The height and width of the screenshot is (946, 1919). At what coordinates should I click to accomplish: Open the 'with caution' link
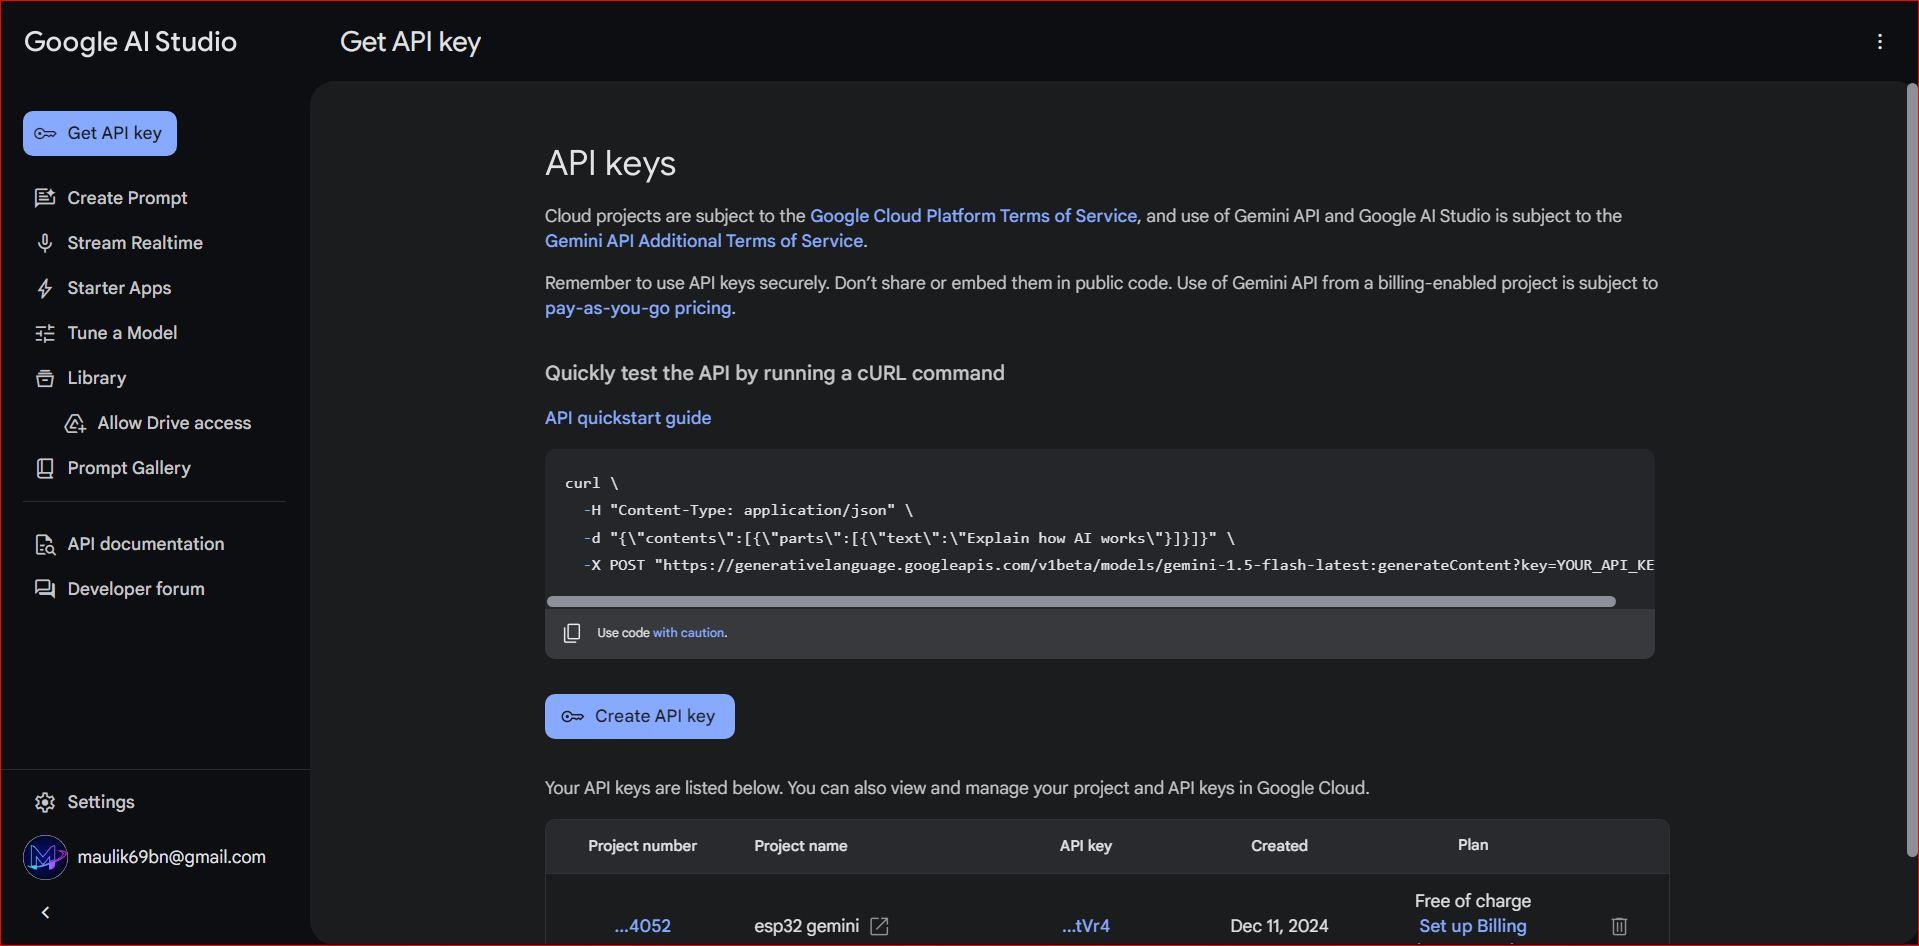(688, 633)
